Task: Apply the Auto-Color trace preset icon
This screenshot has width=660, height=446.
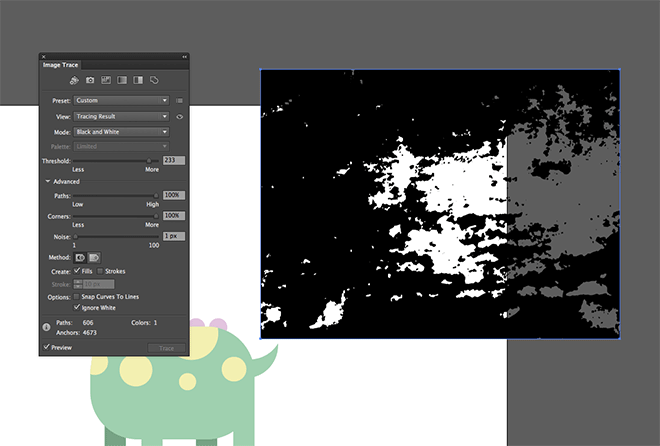Action: [74, 80]
